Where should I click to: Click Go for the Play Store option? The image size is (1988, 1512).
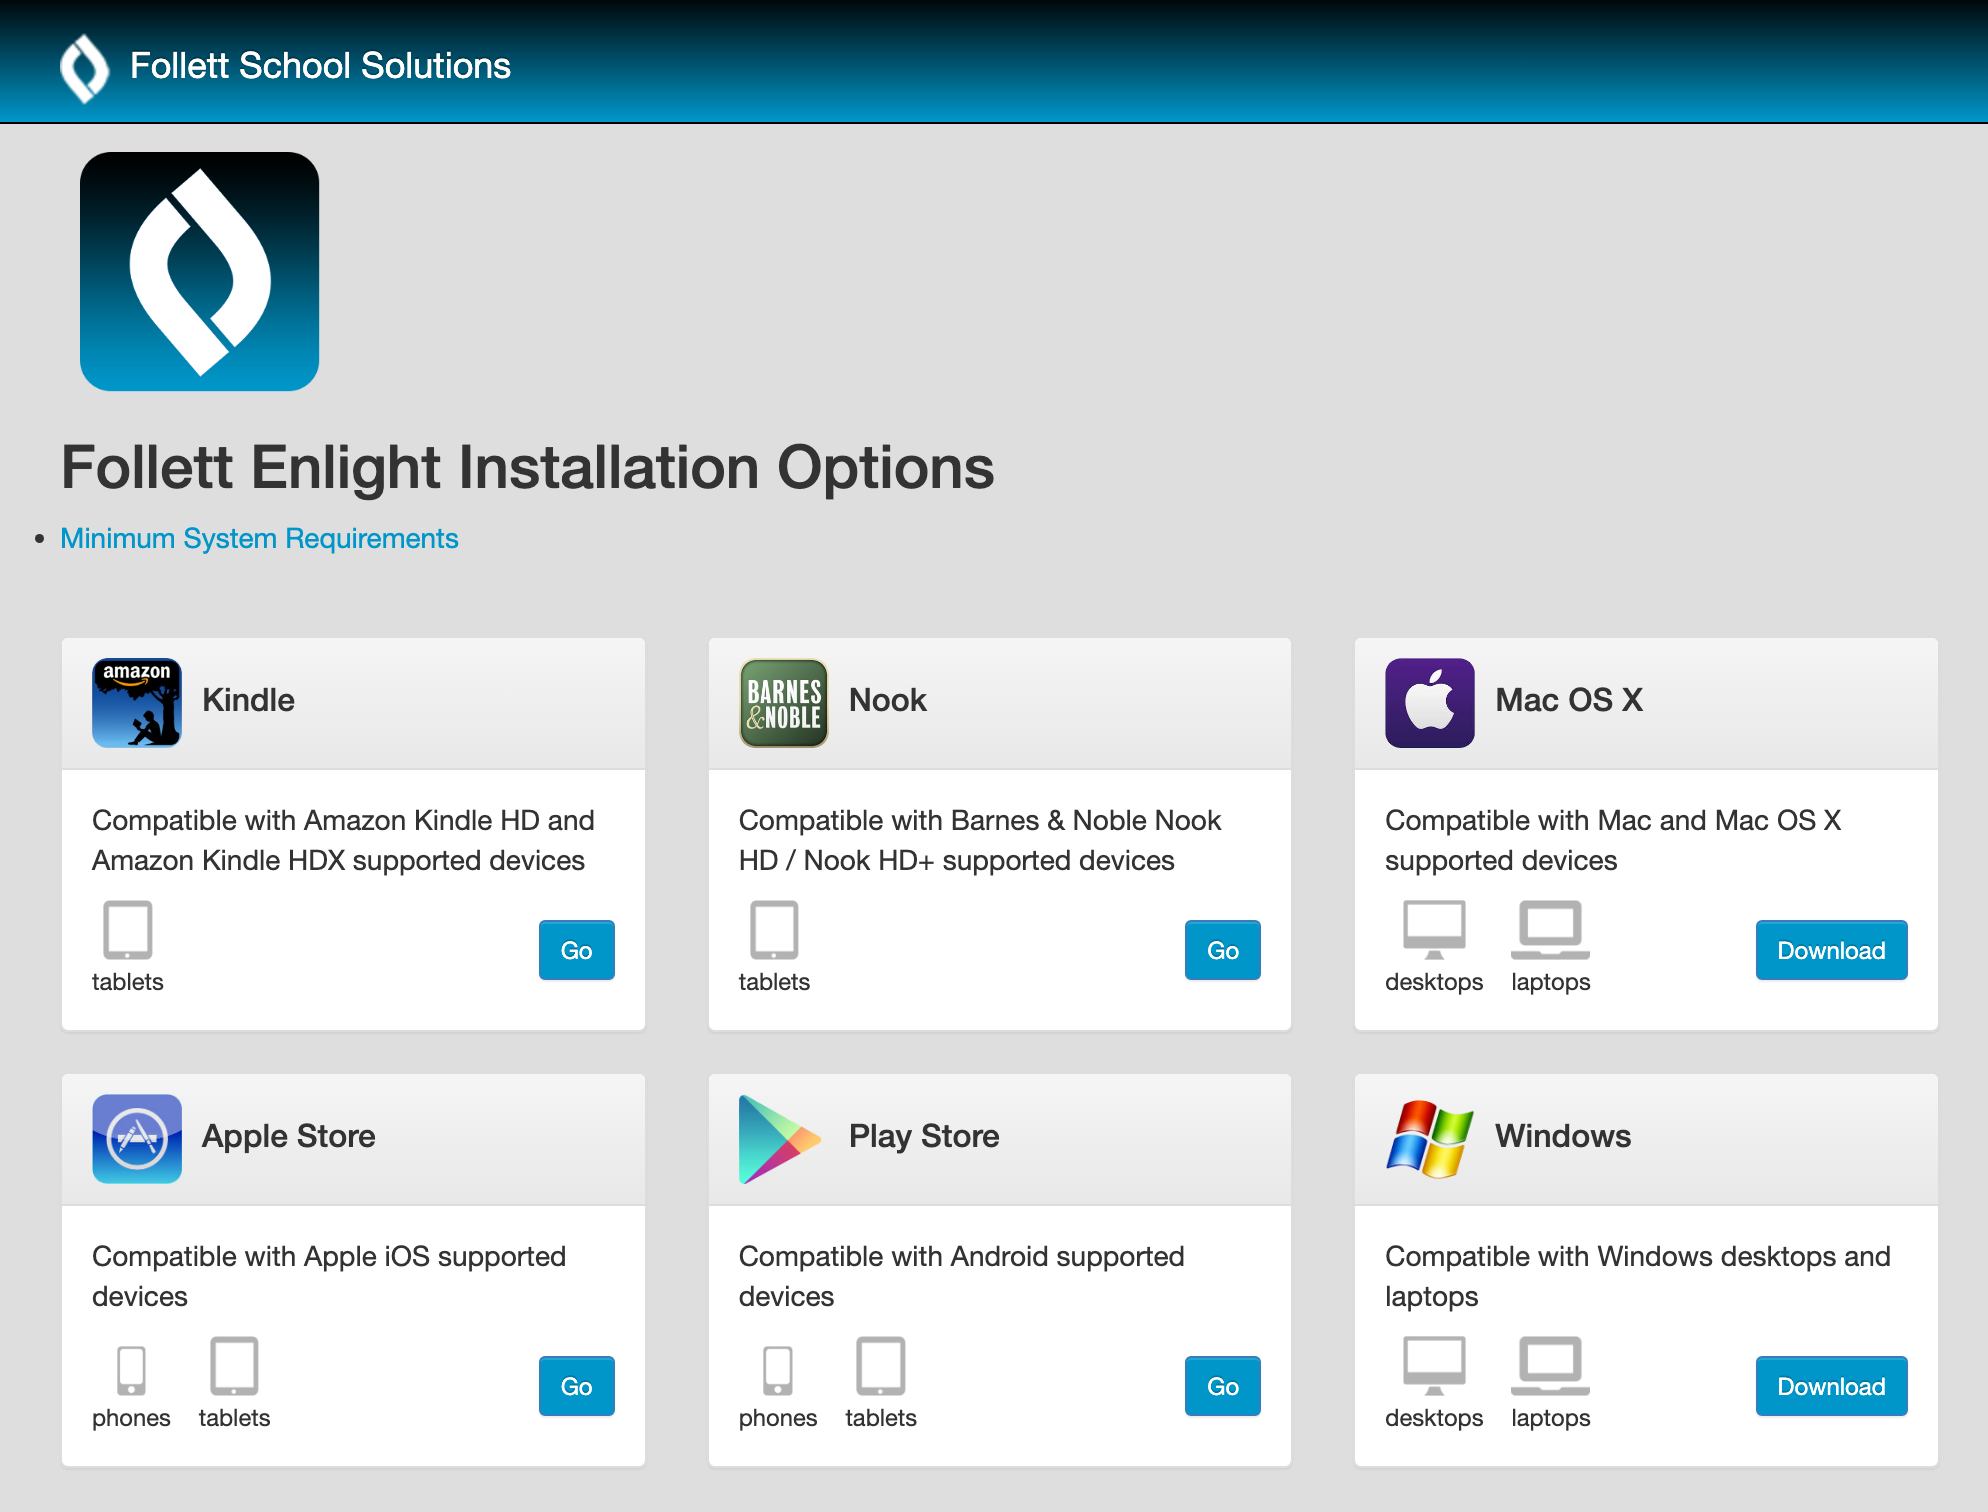pos(1222,1386)
